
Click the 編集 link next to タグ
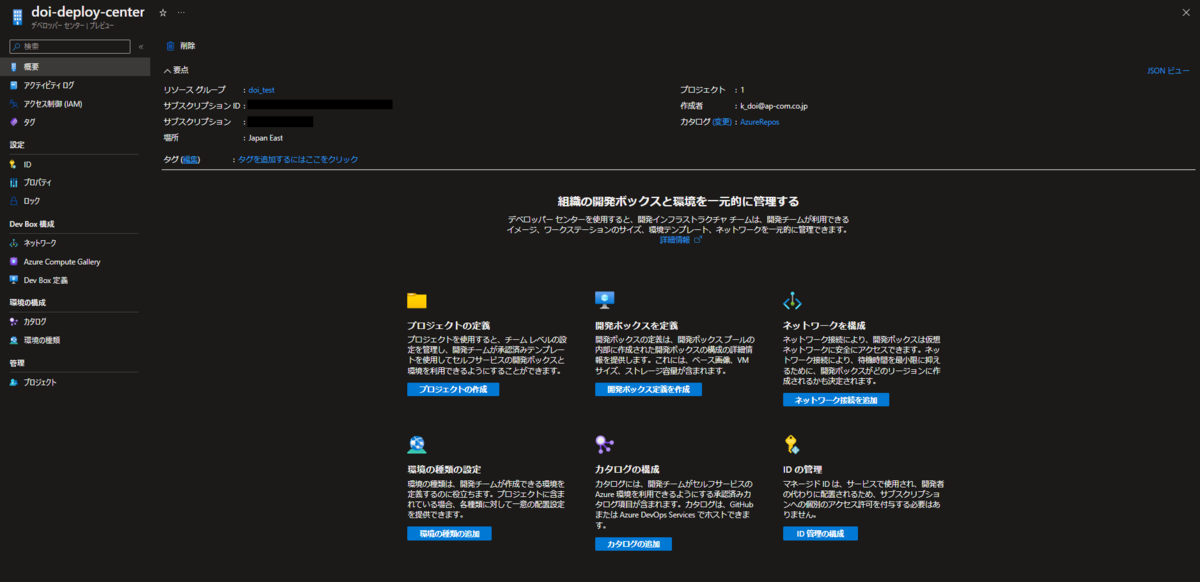[190, 159]
